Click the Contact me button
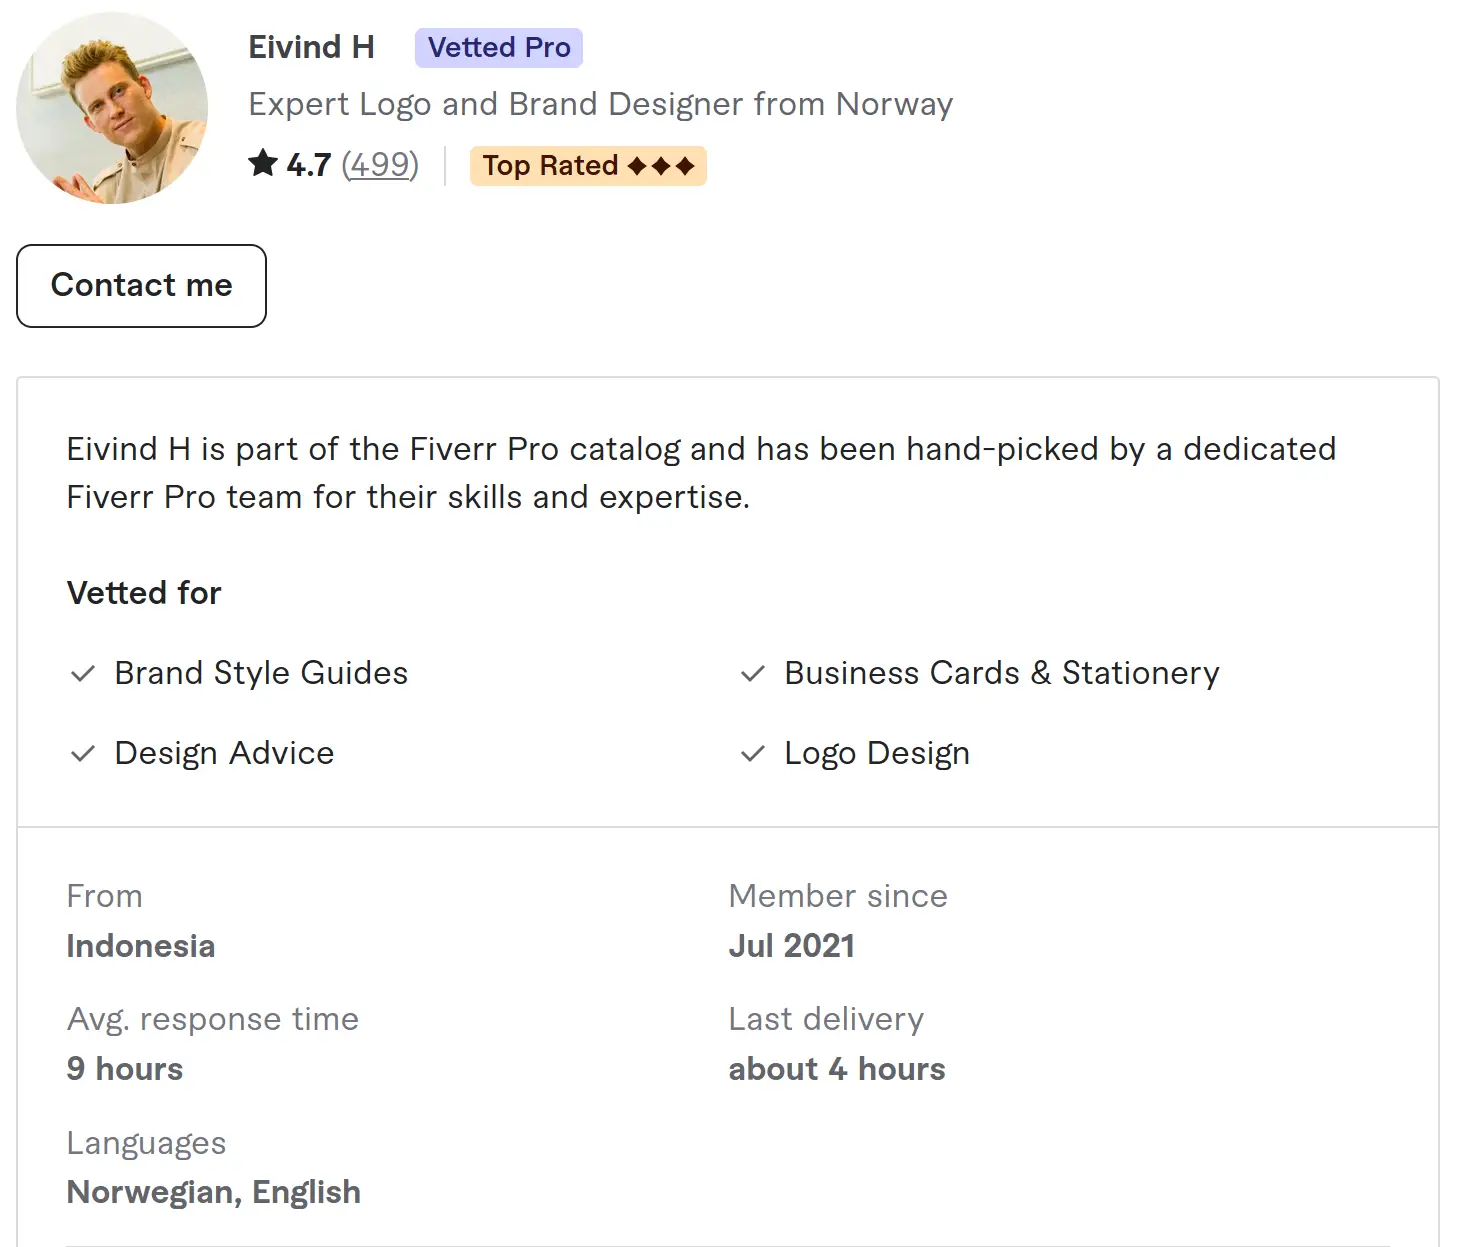 point(141,286)
